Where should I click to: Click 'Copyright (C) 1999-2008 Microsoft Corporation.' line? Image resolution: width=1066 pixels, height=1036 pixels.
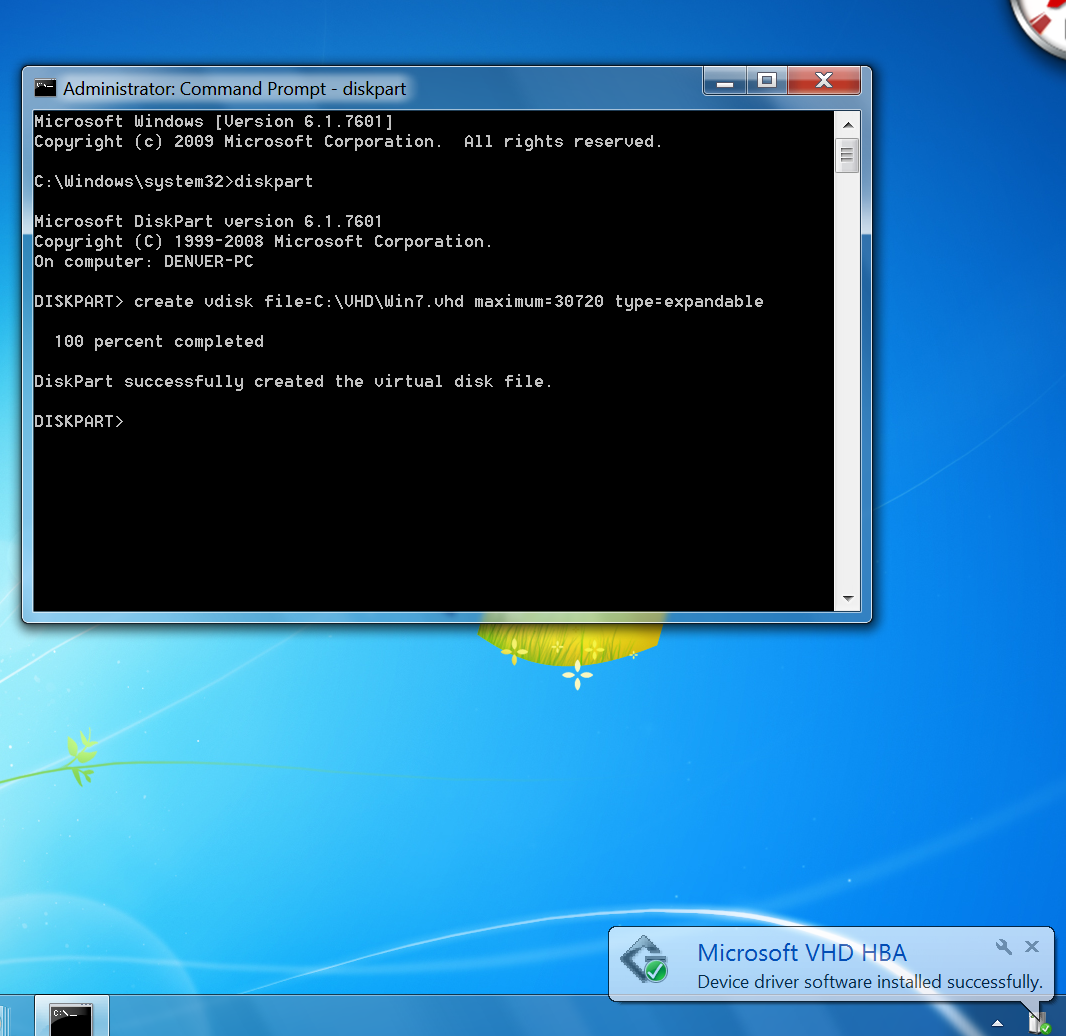tap(262, 242)
